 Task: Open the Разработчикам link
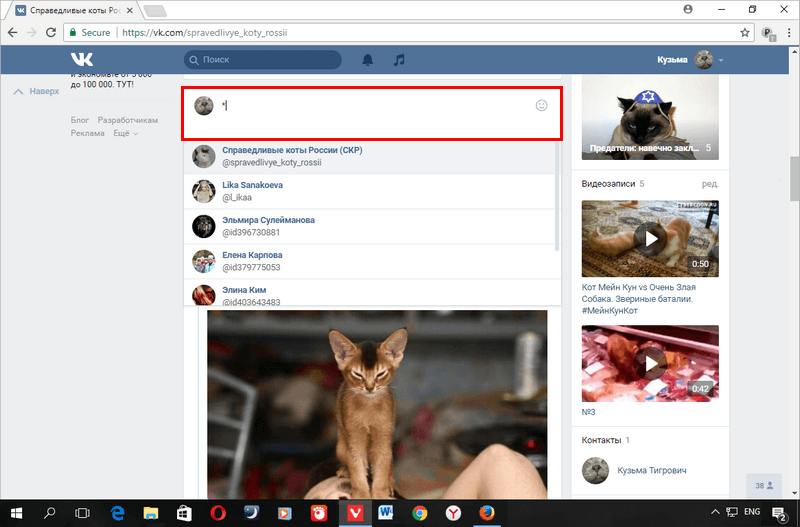tap(128, 120)
